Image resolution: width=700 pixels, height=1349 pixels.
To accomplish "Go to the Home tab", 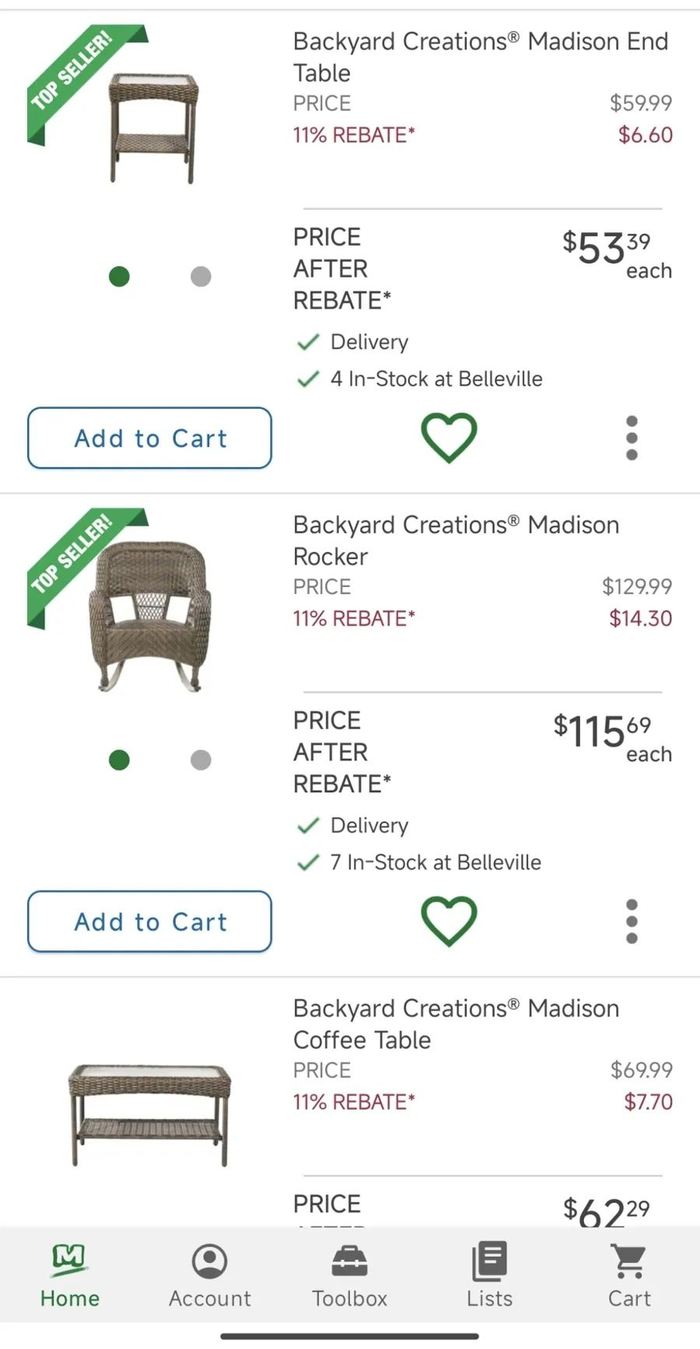I will click(x=70, y=1276).
